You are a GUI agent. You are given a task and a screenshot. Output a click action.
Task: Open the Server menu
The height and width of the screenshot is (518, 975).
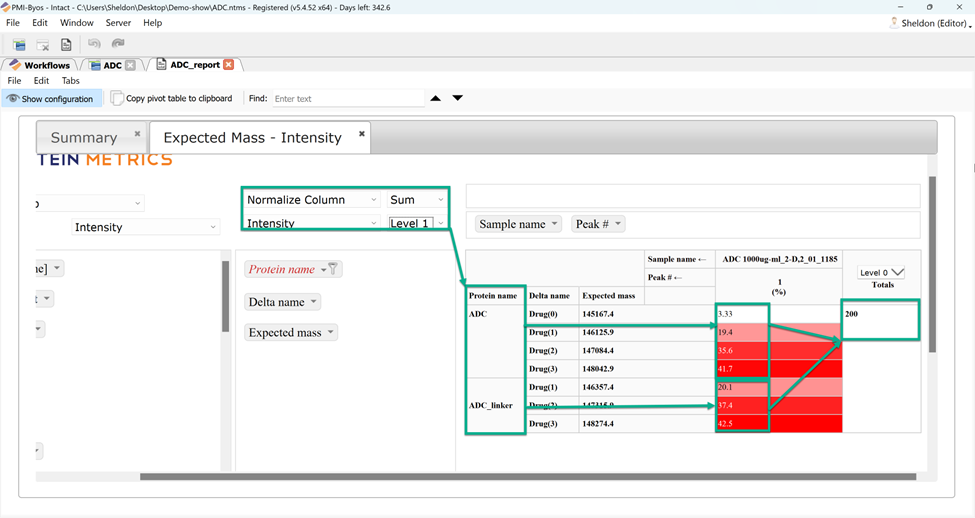118,23
